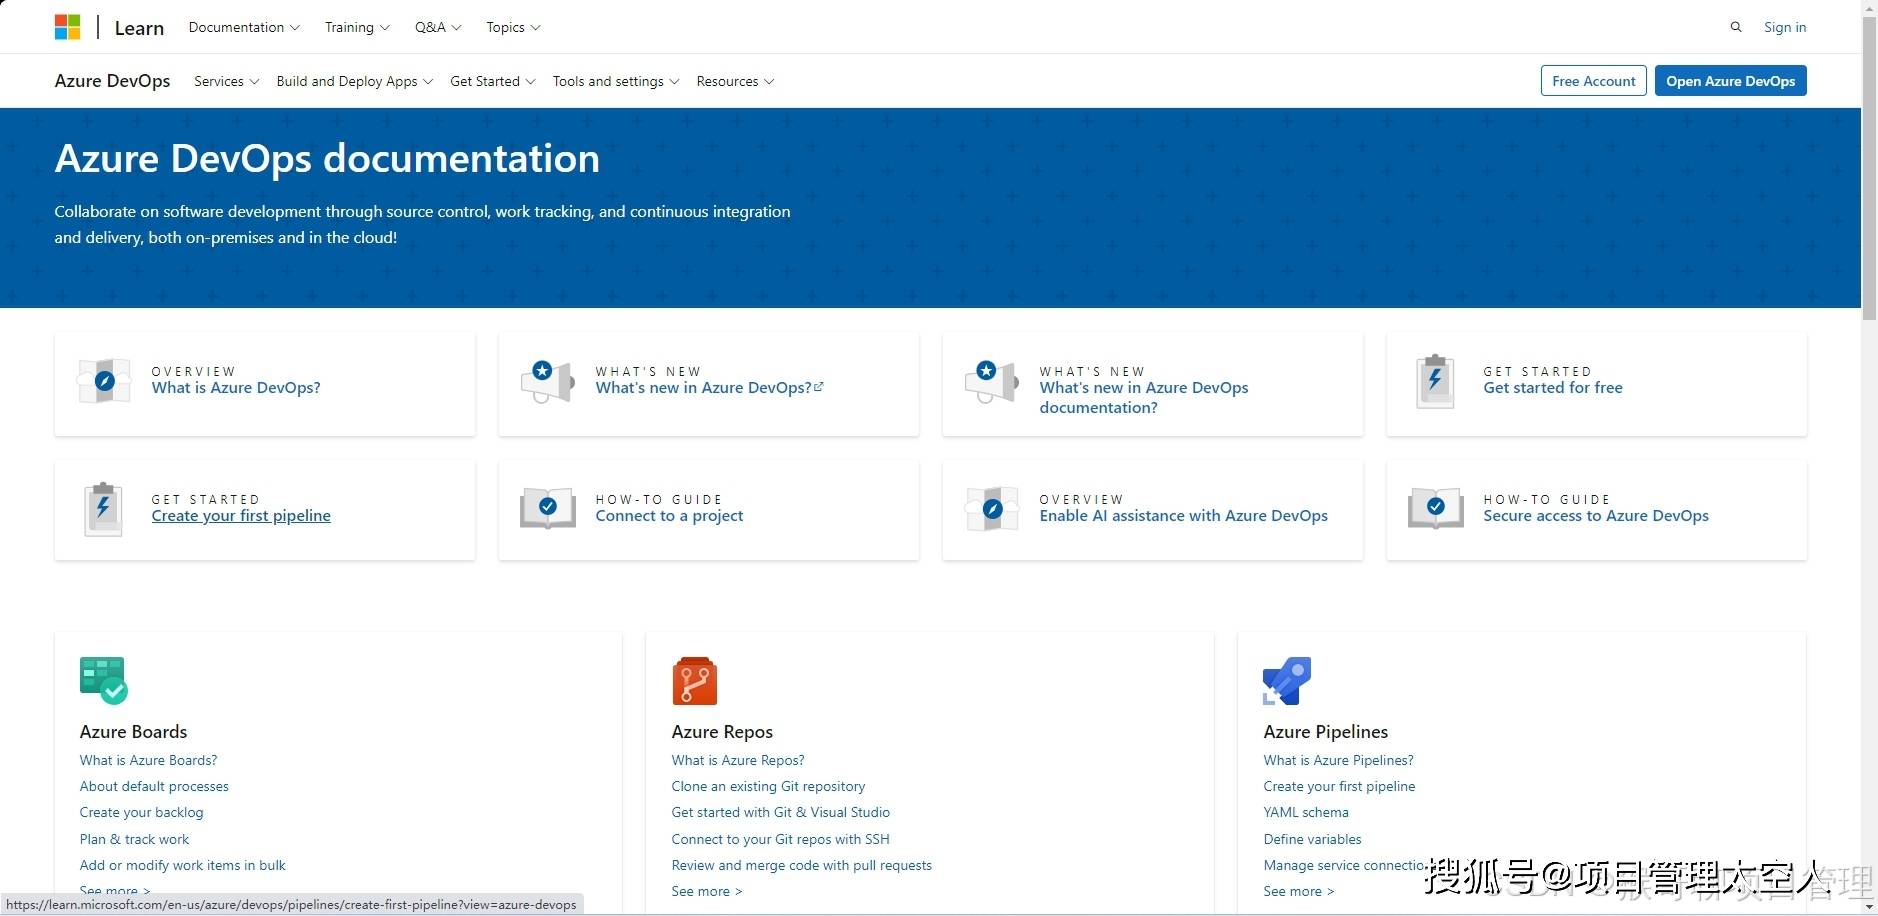Open the search magnifier icon
Screen dimensions: 1878x916
pos(1736,27)
